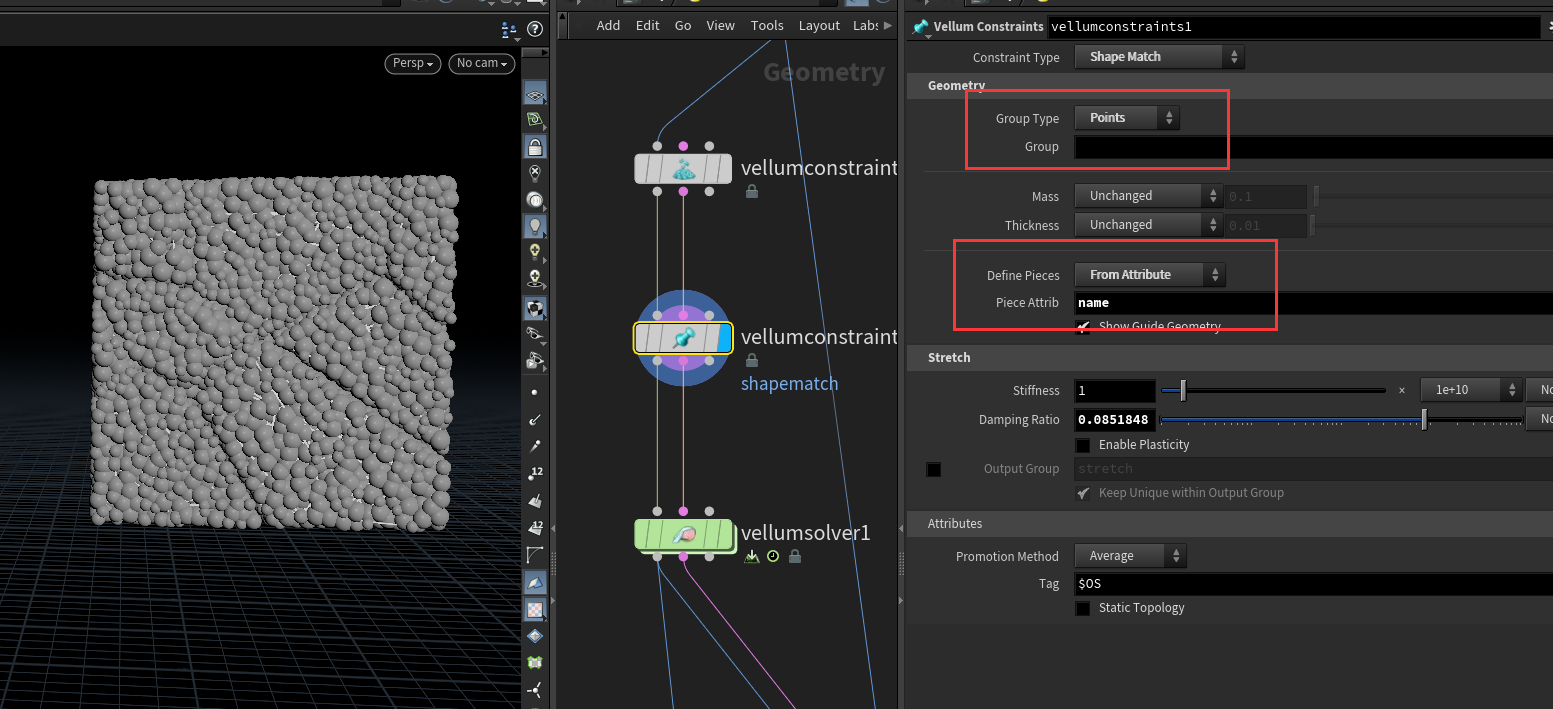Screen dimensions: 1553x709
Task: Edit the node name field vellumconstraints1
Action: [x=1293, y=27]
